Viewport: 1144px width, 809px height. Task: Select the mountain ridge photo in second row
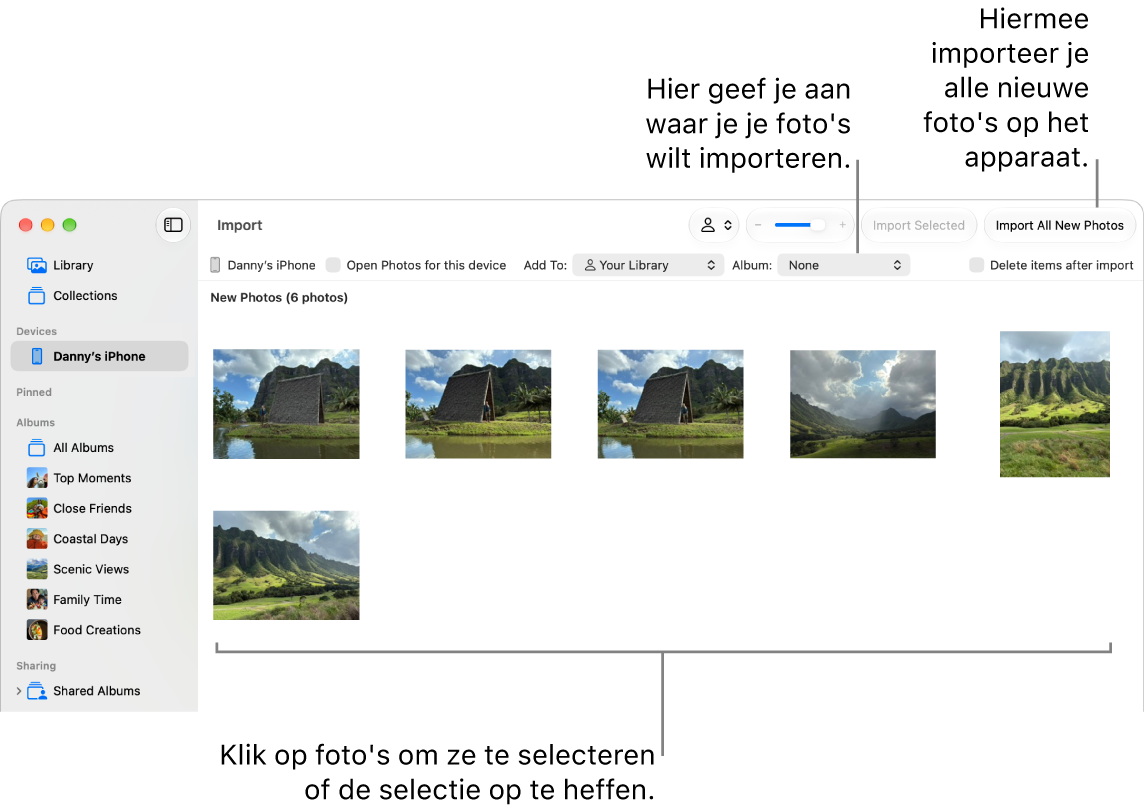click(x=286, y=565)
